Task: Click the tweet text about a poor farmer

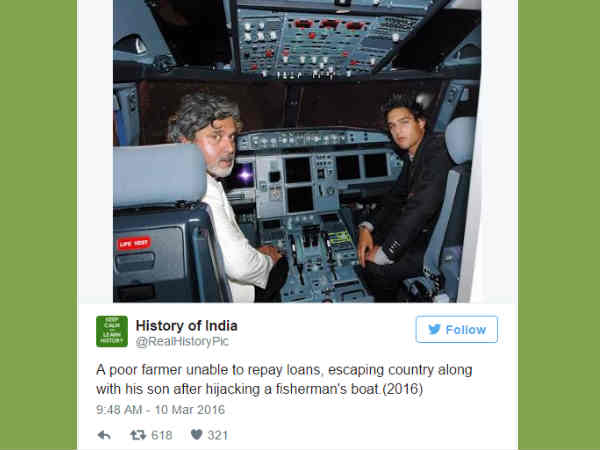Action: tap(284, 380)
